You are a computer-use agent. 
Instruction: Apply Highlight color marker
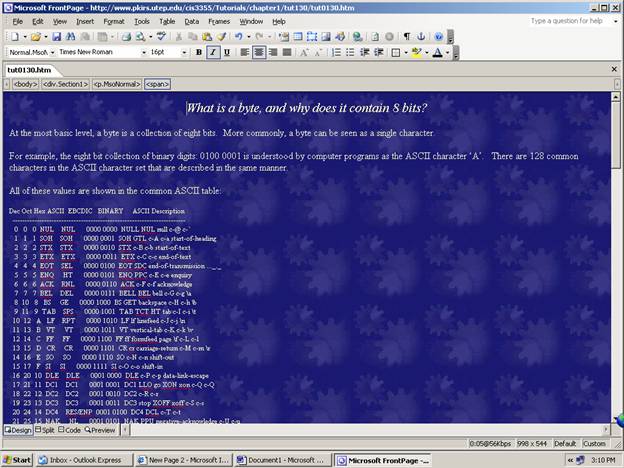pyautogui.click(x=417, y=53)
